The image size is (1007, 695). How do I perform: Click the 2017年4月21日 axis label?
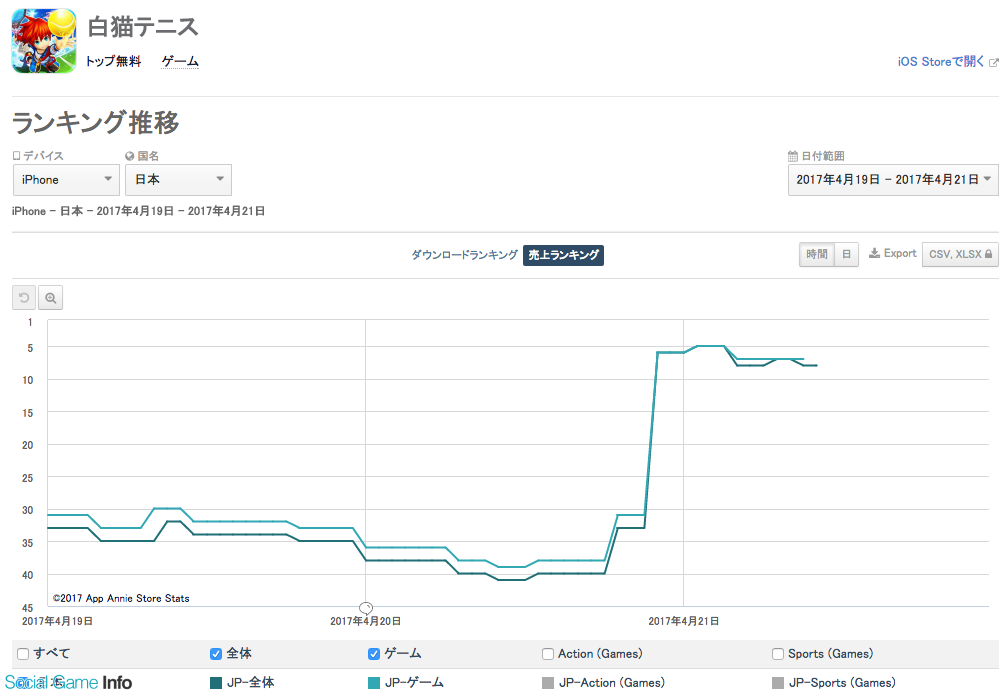pos(683,621)
